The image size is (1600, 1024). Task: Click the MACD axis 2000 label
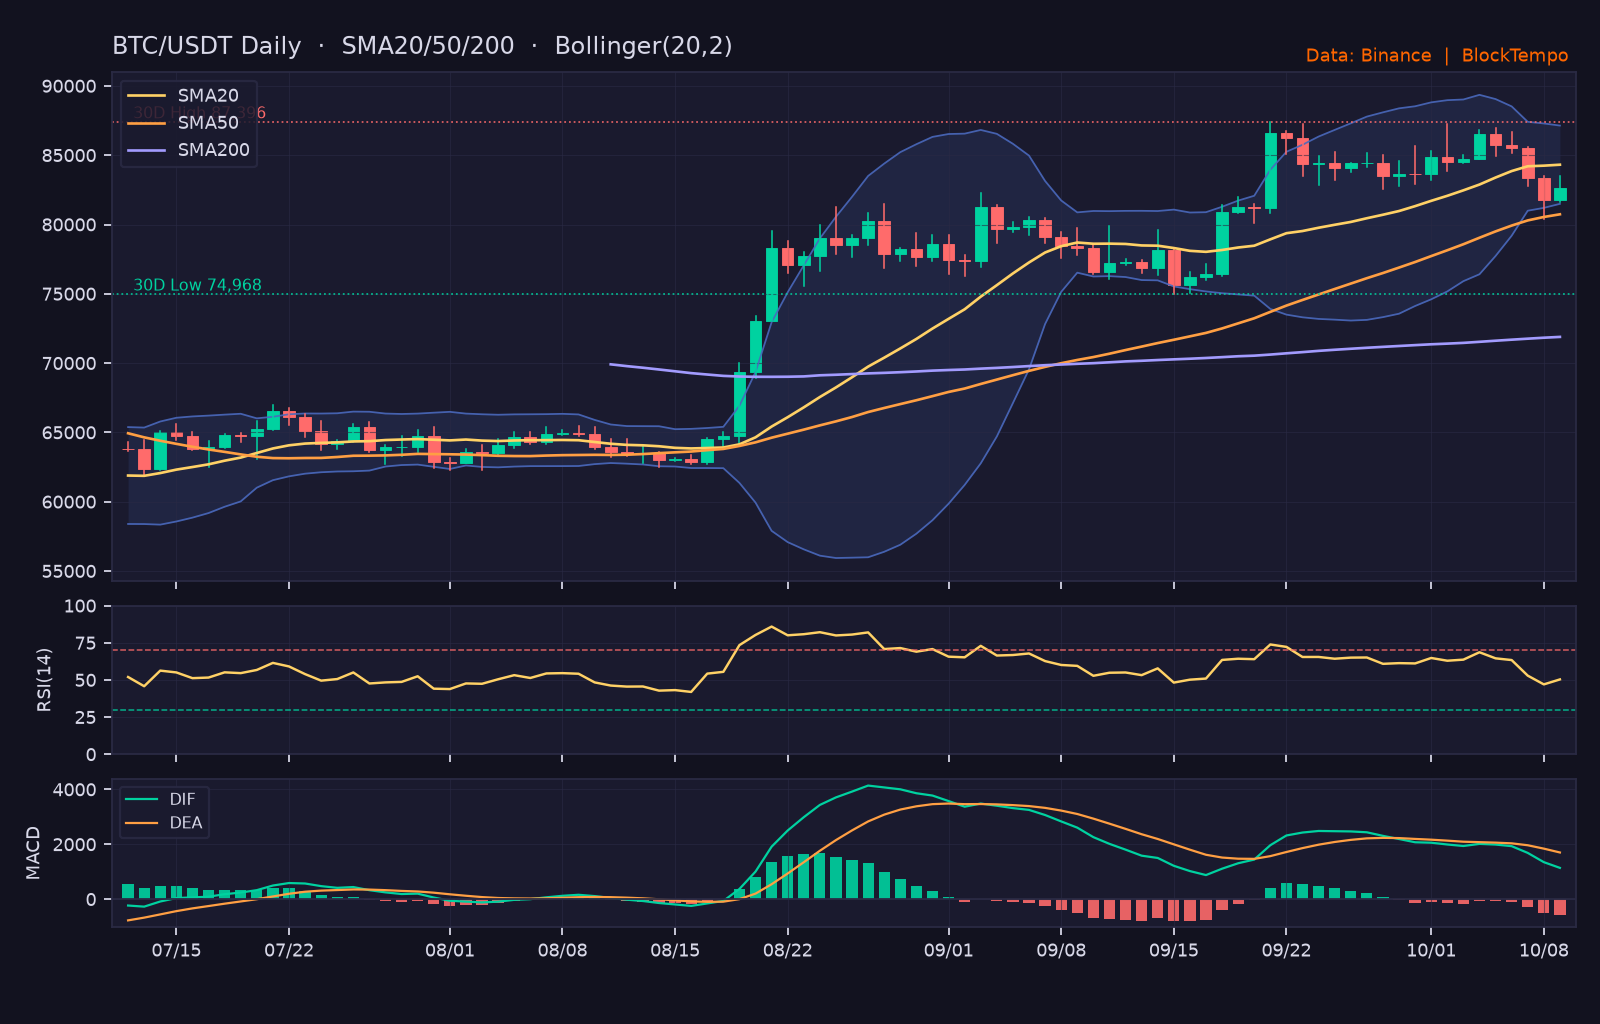click(75, 845)
